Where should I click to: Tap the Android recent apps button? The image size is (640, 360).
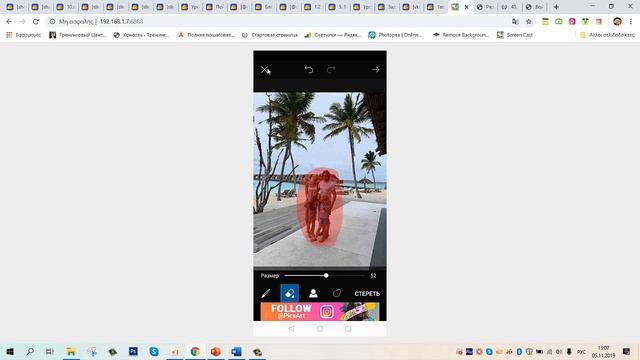348,329
